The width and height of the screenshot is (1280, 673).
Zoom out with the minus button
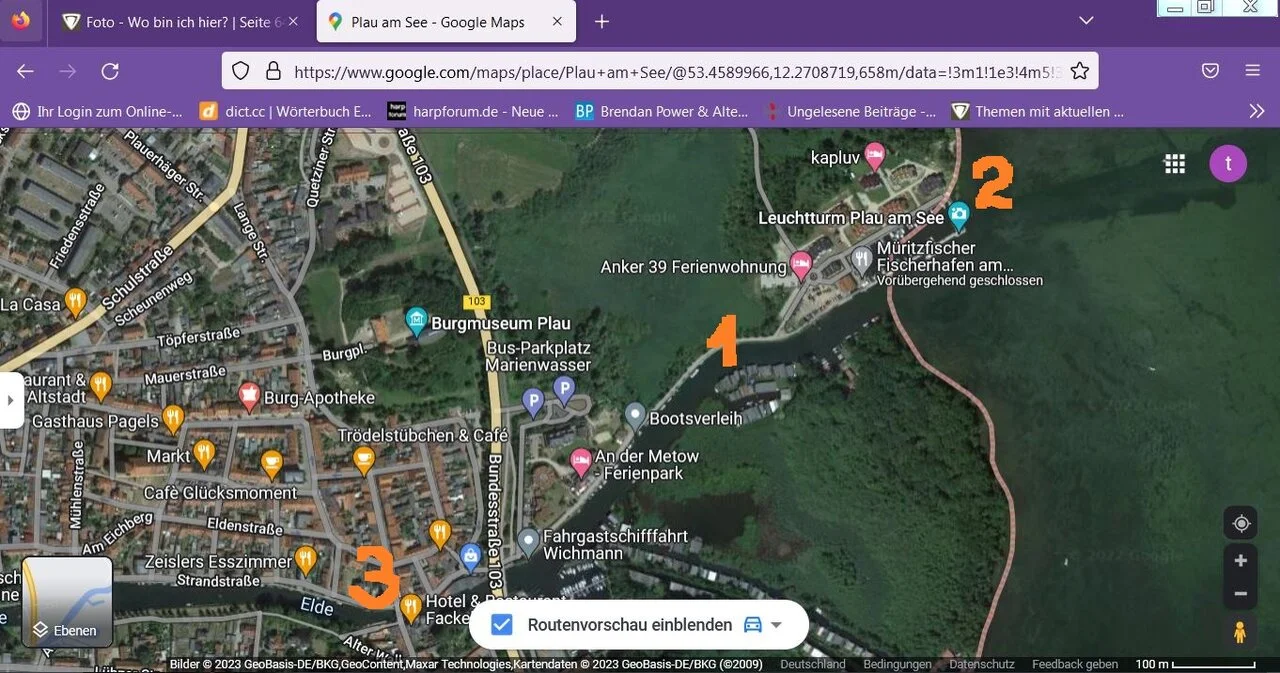(x=1241, y=594)
